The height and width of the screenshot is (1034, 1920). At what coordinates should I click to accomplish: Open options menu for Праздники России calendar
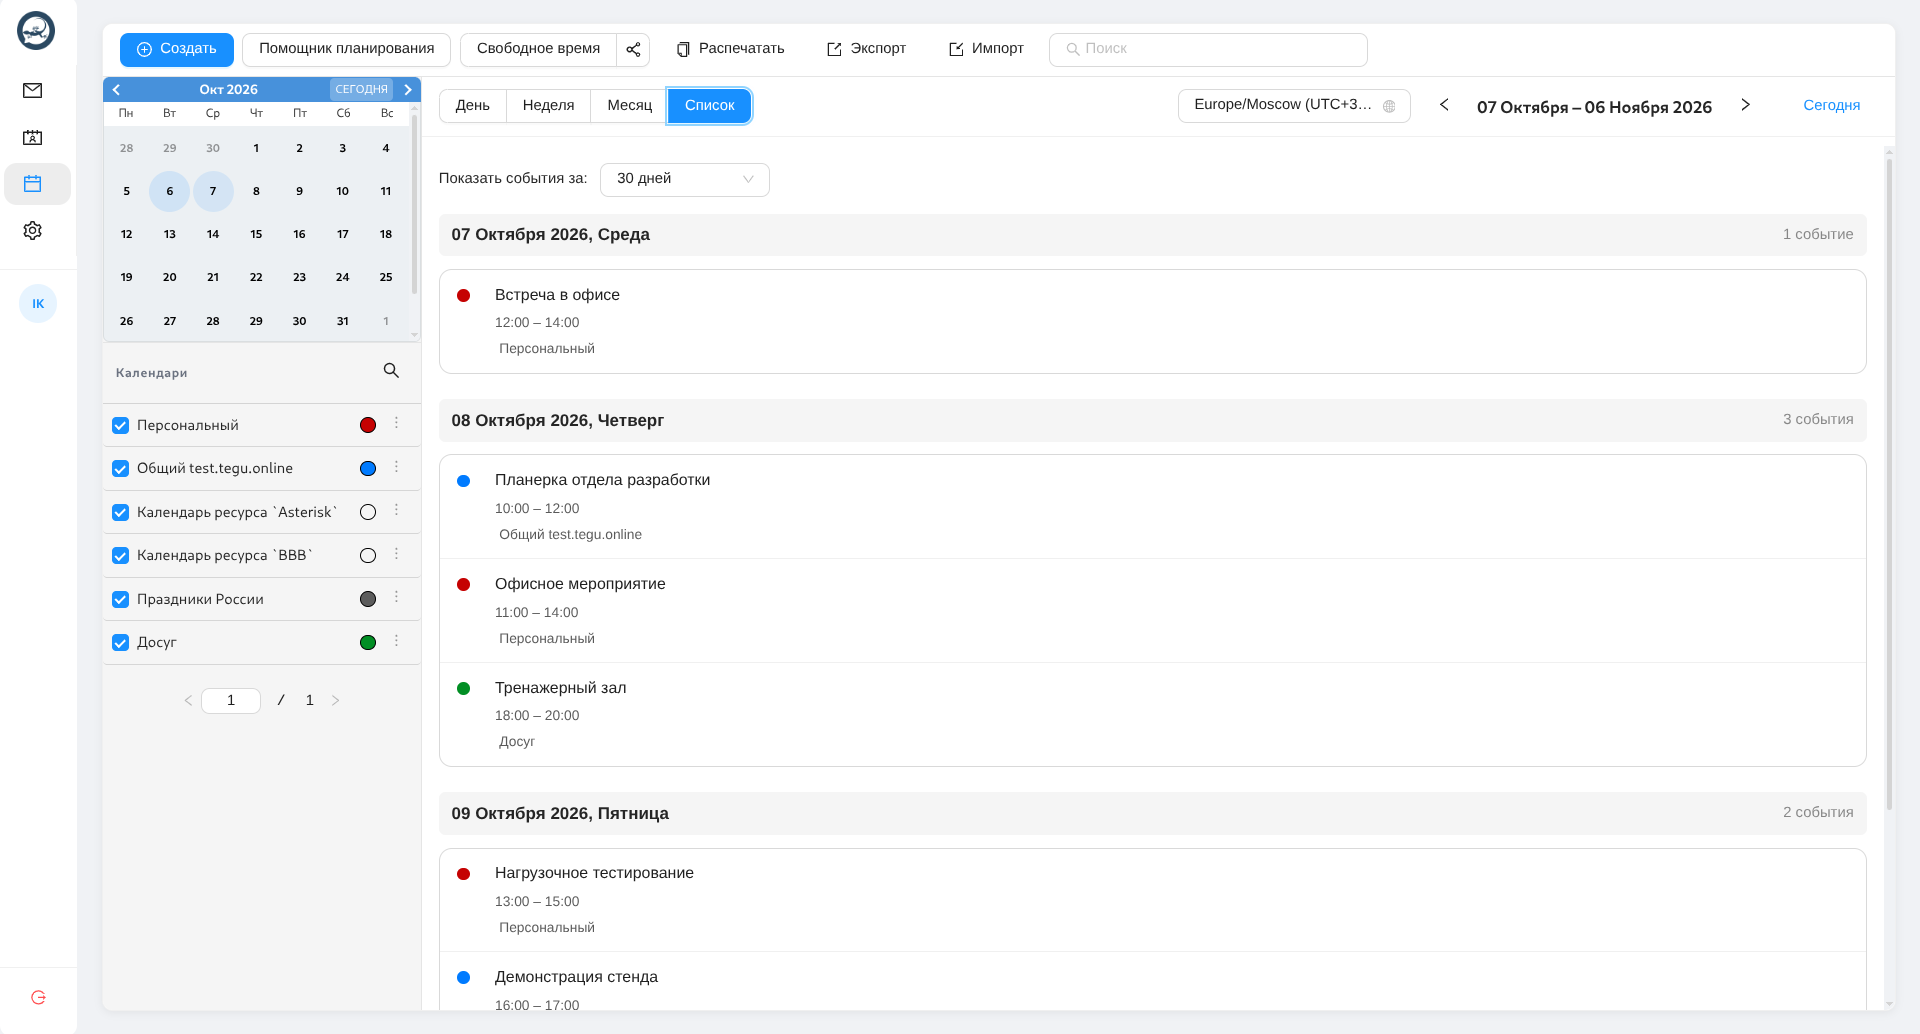pyautogui.click(x=397, y=597)
